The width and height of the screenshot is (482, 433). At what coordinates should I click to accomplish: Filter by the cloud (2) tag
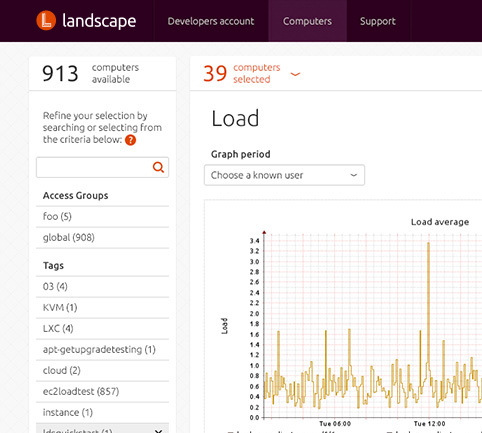click(x=102, y=371)
